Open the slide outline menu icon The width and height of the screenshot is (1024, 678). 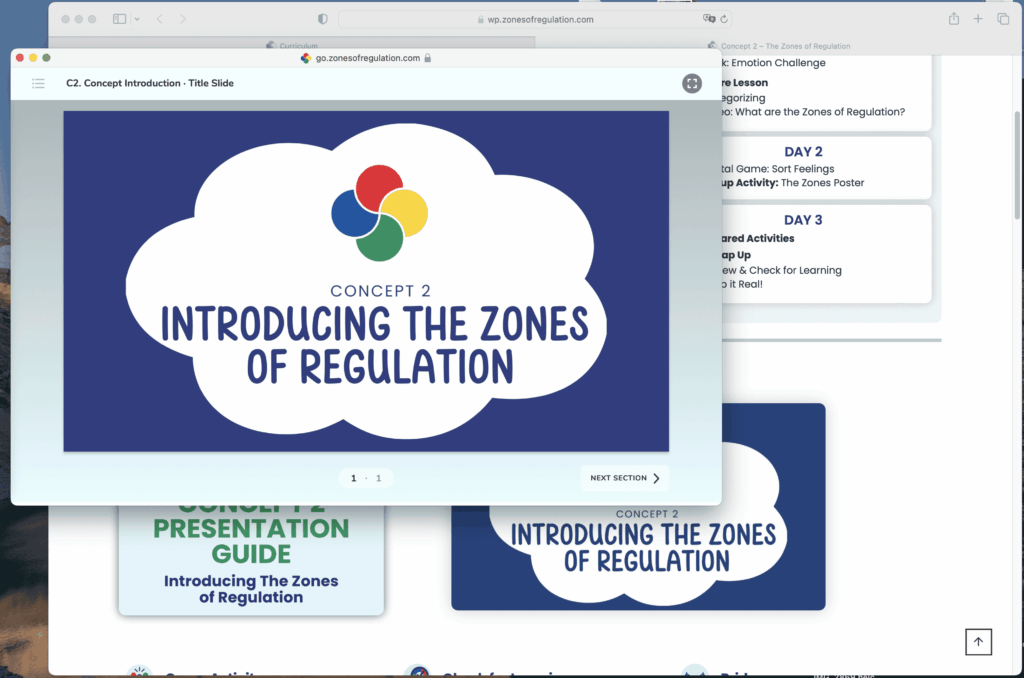tap(39, 83)
